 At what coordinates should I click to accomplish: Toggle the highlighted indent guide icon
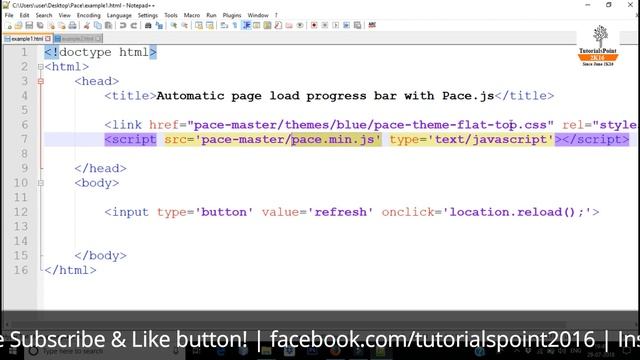[246, 25]
